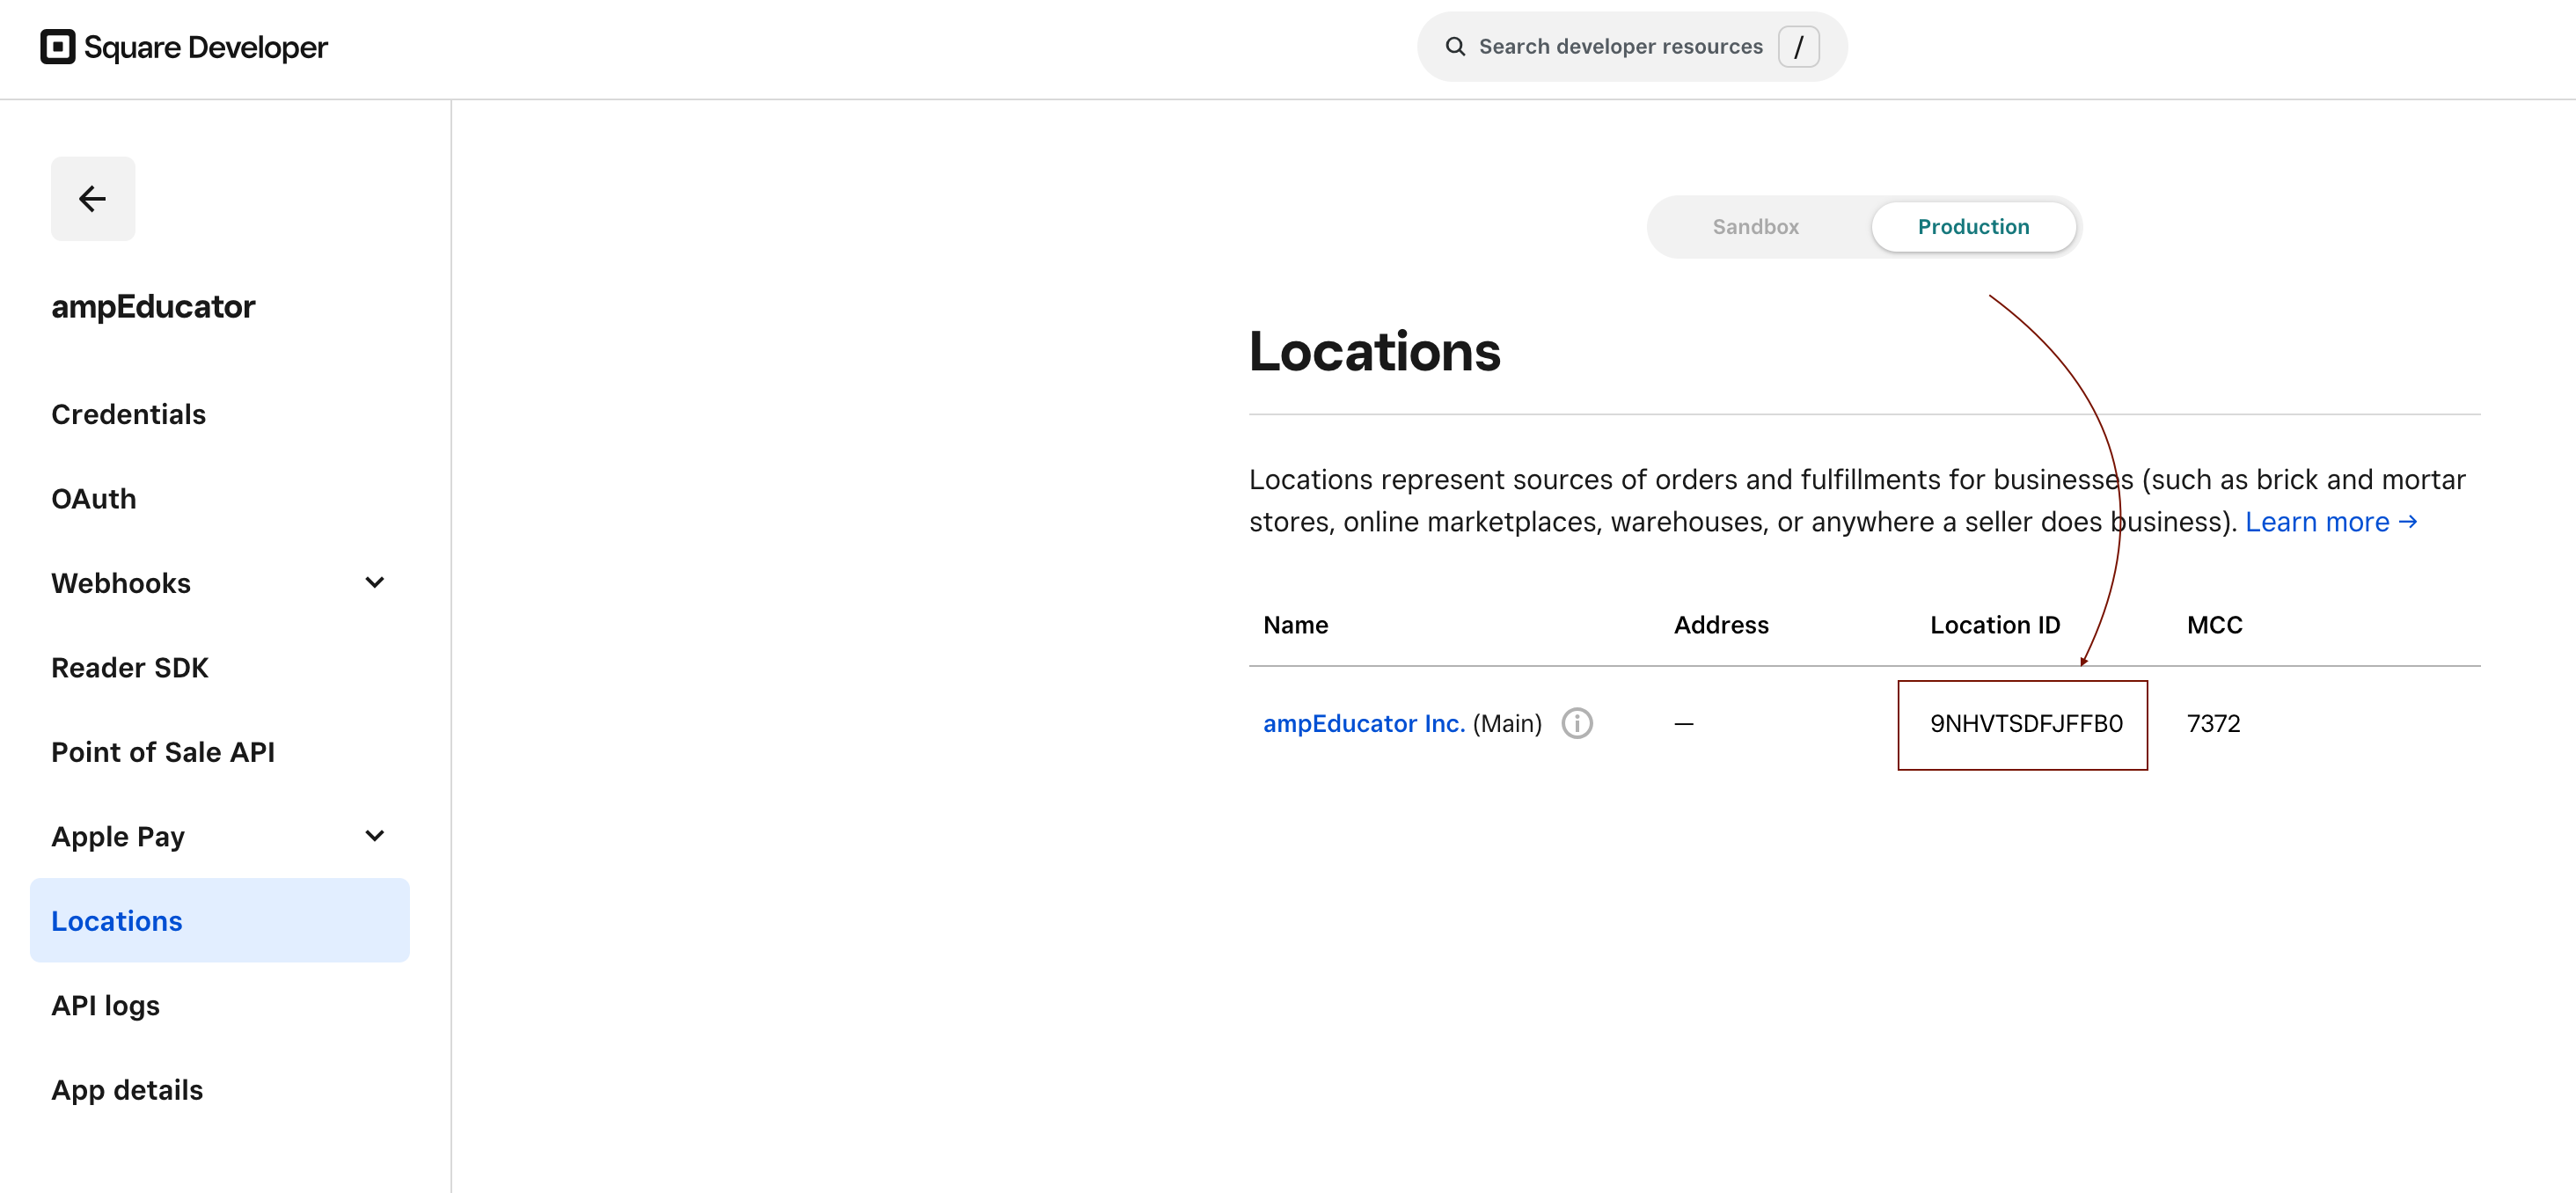Open Point of Sale API page
The height and width of the screenshot is (1193, 2576).
tap(163, 752)
